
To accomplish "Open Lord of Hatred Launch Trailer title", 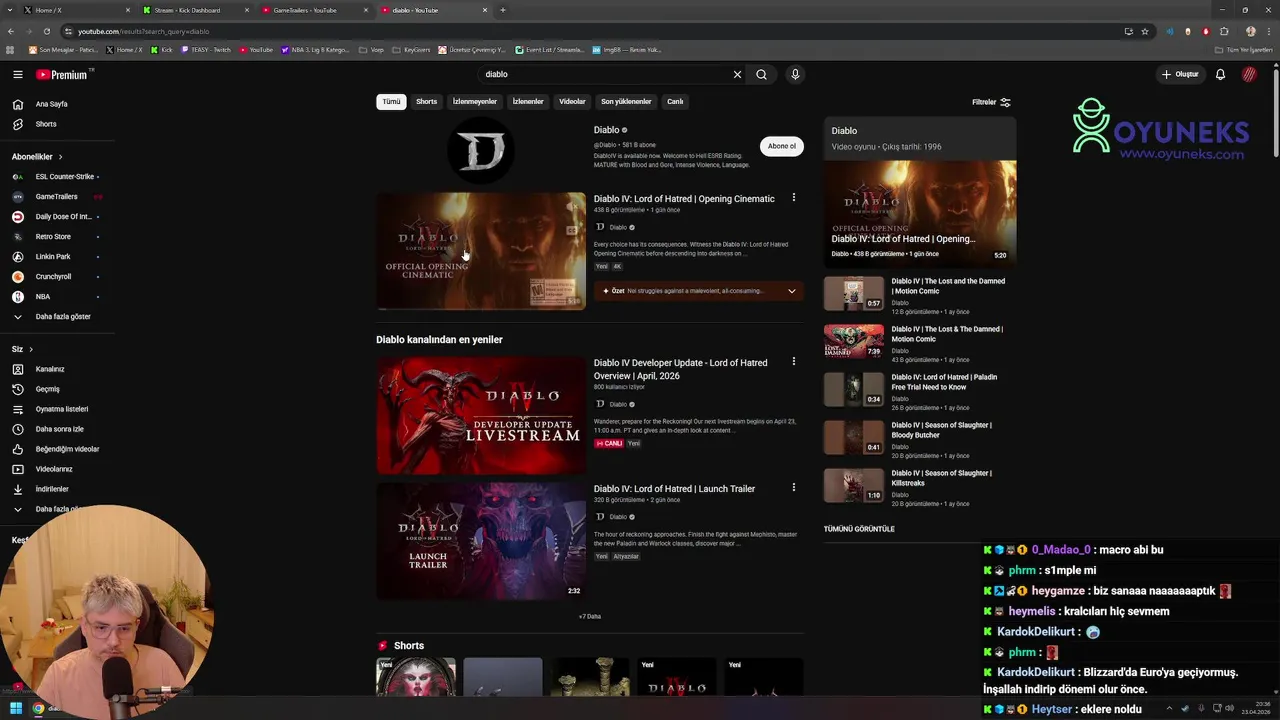I will pyautogui.click(x=674, y=489).
